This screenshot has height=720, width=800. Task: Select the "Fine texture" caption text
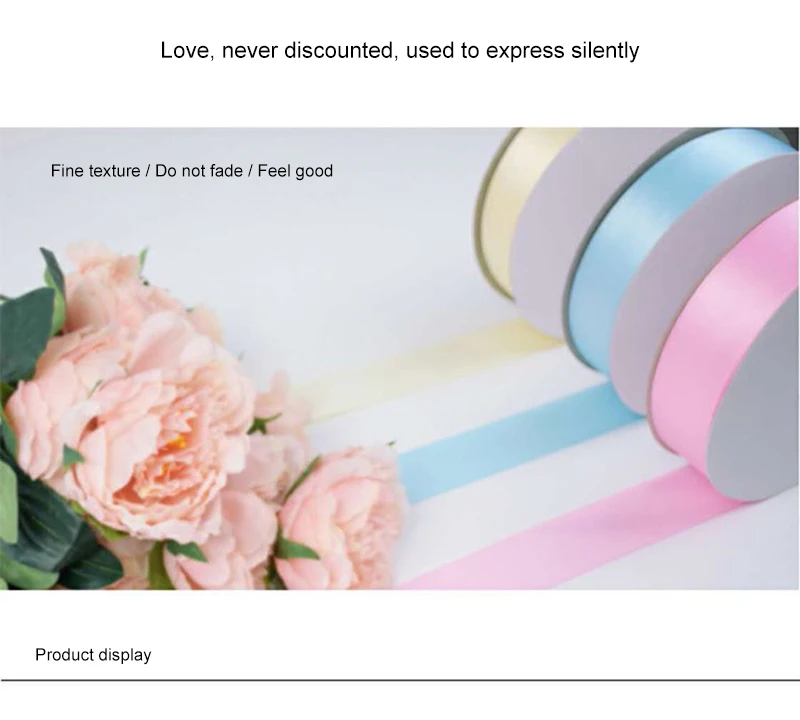95,170
